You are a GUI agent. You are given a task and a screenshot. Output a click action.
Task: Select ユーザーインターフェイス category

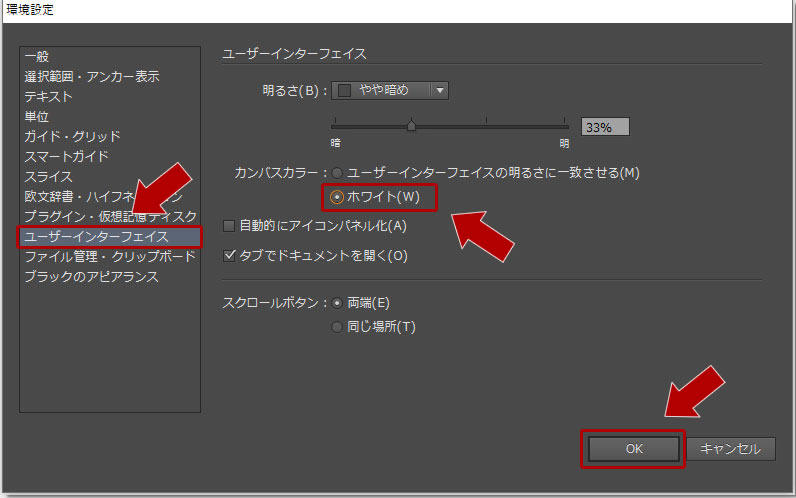[x=110, y=237]
